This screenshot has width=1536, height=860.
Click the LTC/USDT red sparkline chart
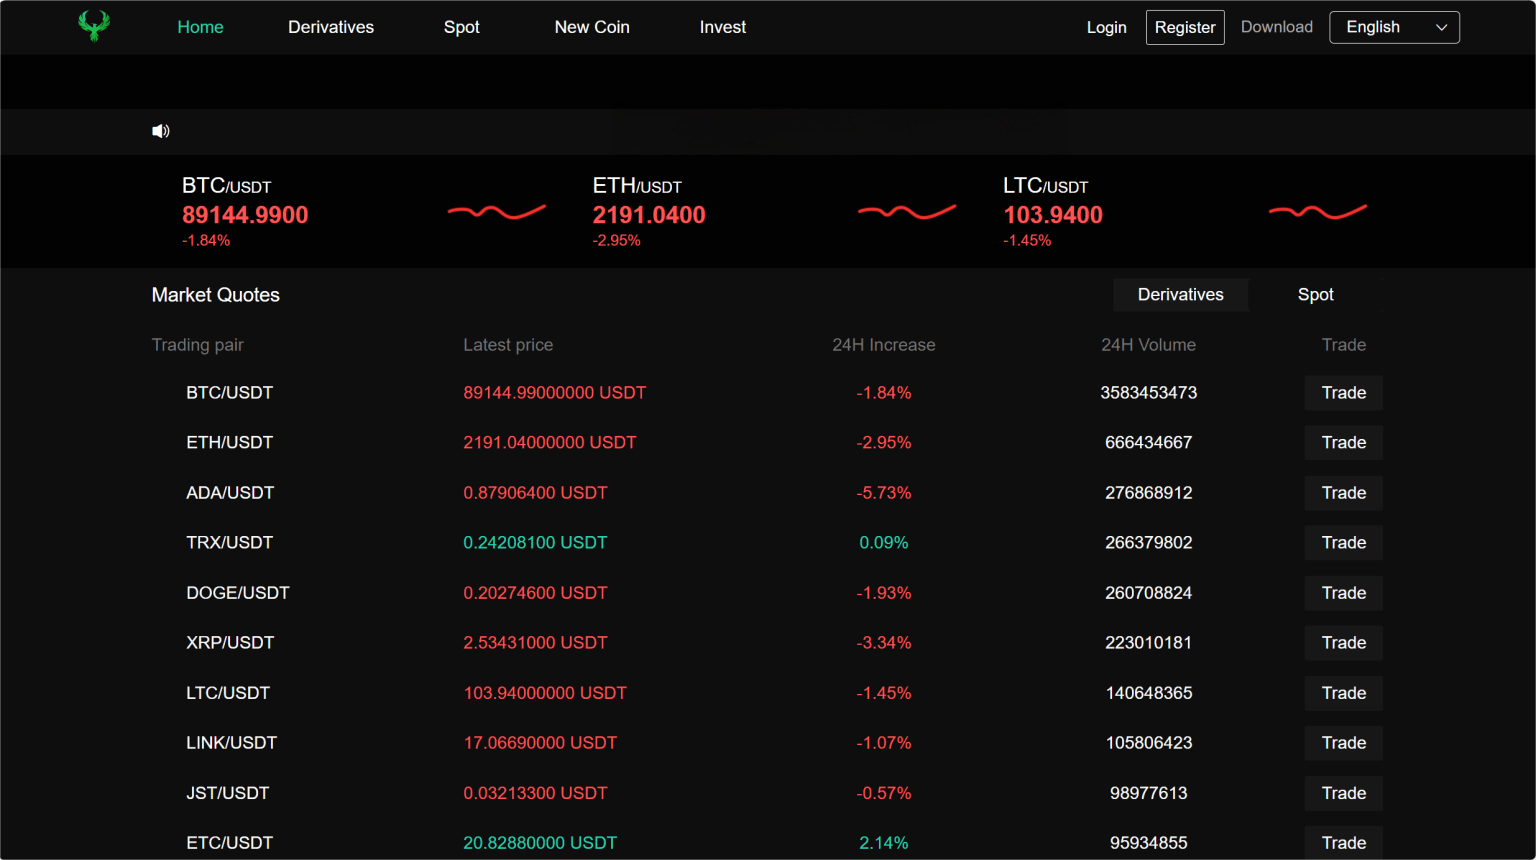pos(1317,211)
